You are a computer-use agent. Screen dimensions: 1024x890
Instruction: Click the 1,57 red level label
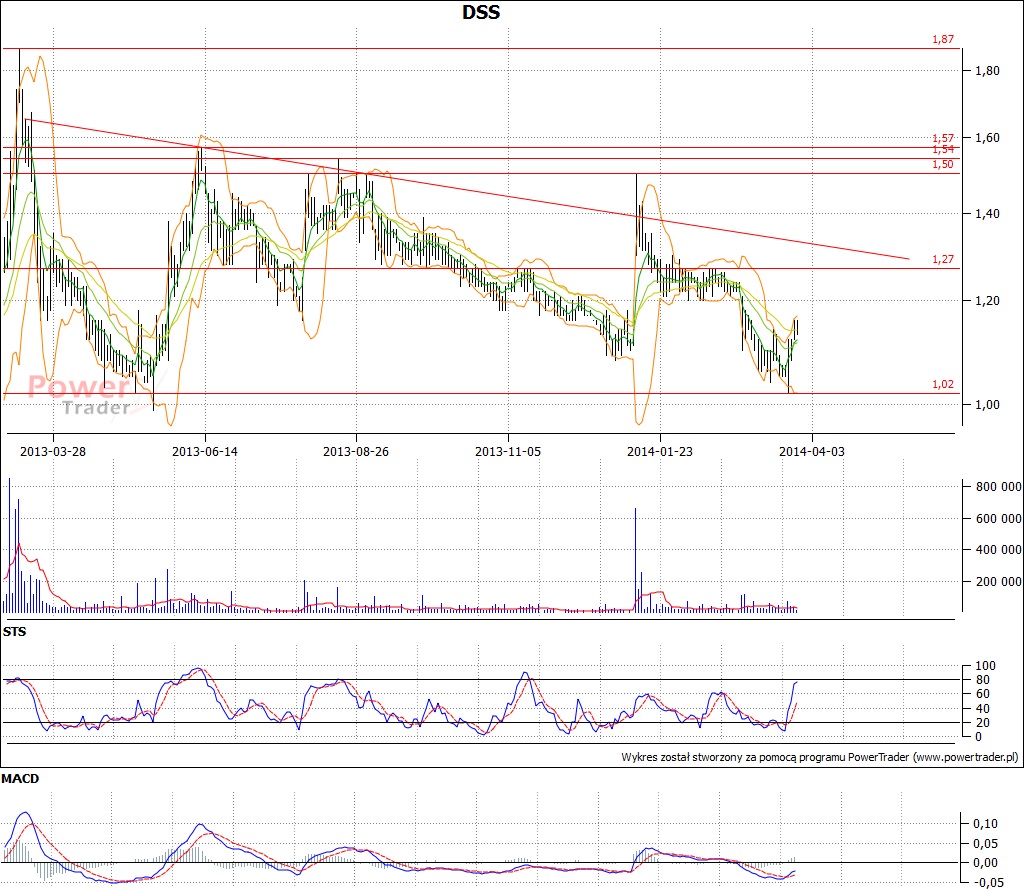[x=942, y=138]
